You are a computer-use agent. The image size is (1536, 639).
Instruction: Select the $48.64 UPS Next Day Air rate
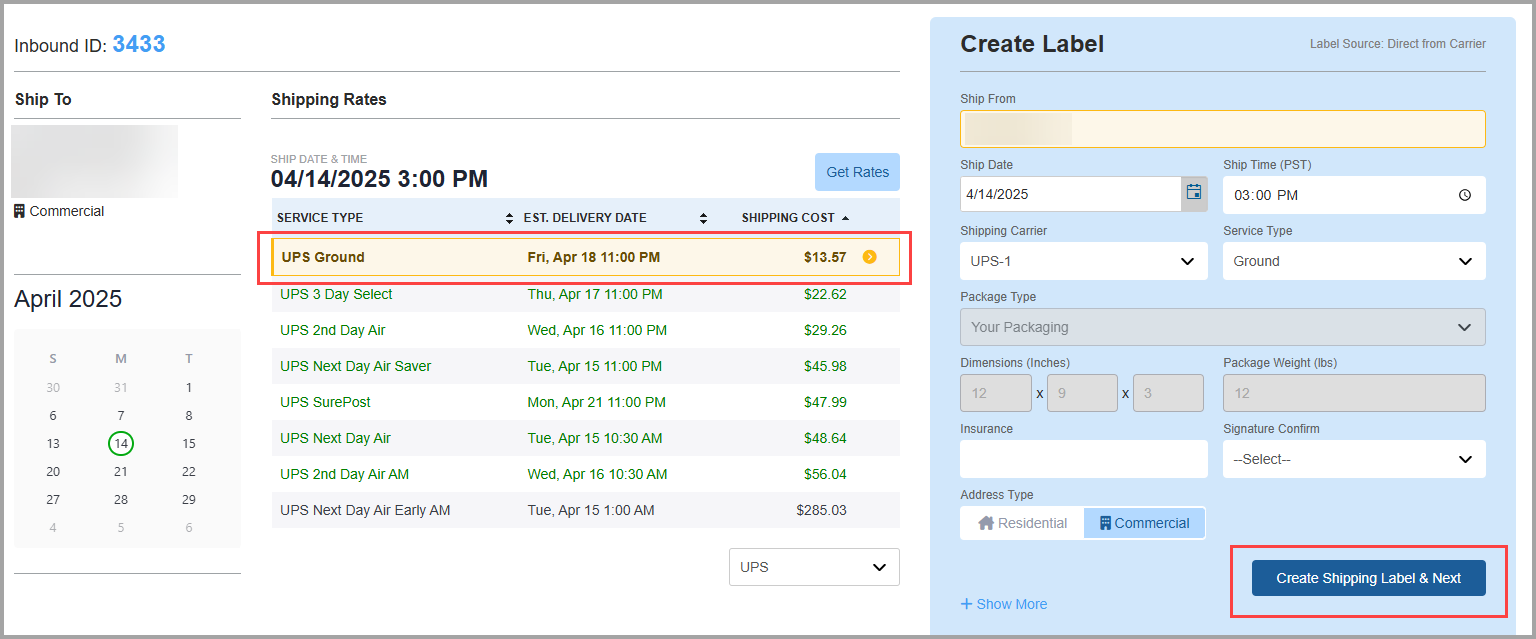(x=585, y=438)
